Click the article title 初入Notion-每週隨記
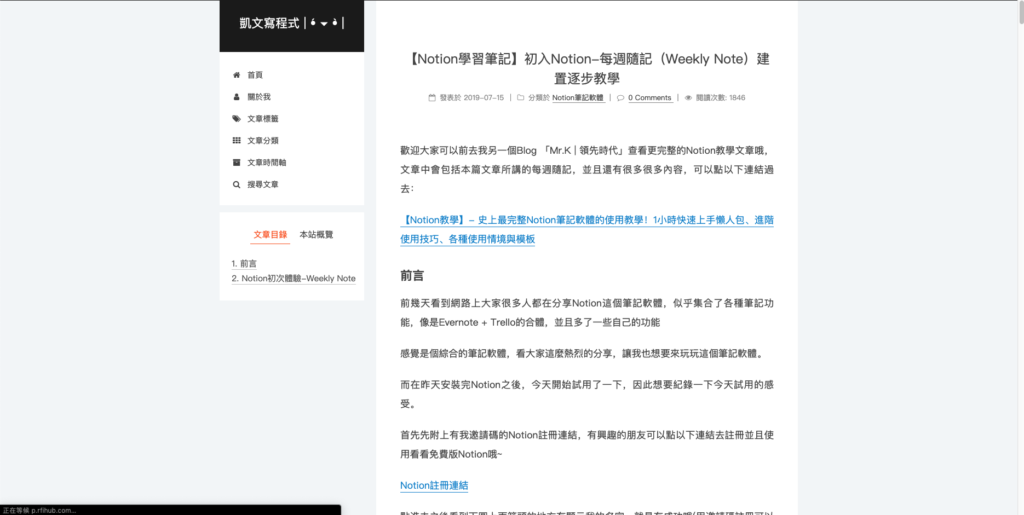This screenshot has width=1024, height=515. (587, 69)
